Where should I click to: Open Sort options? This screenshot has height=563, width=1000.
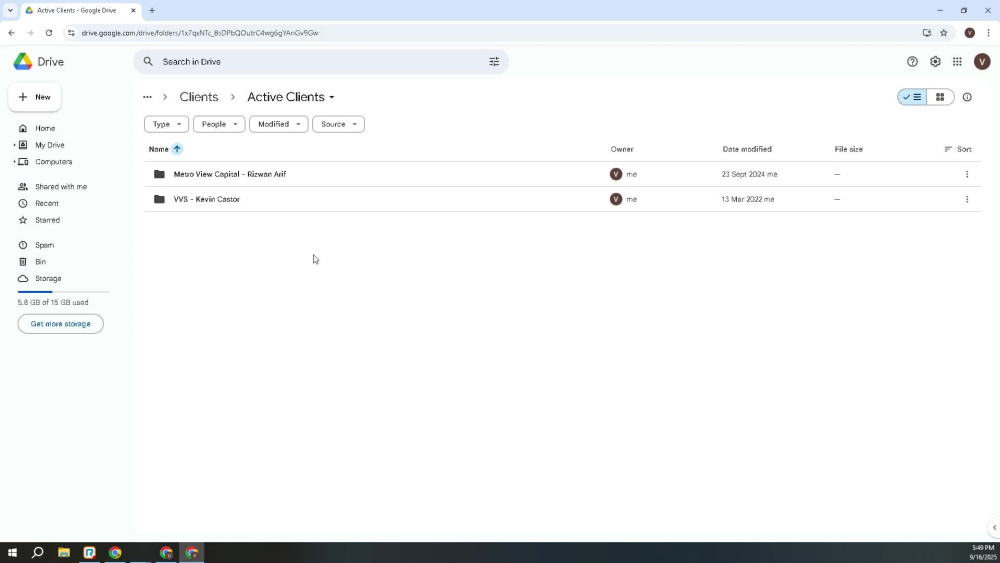[x=958, y=149]
